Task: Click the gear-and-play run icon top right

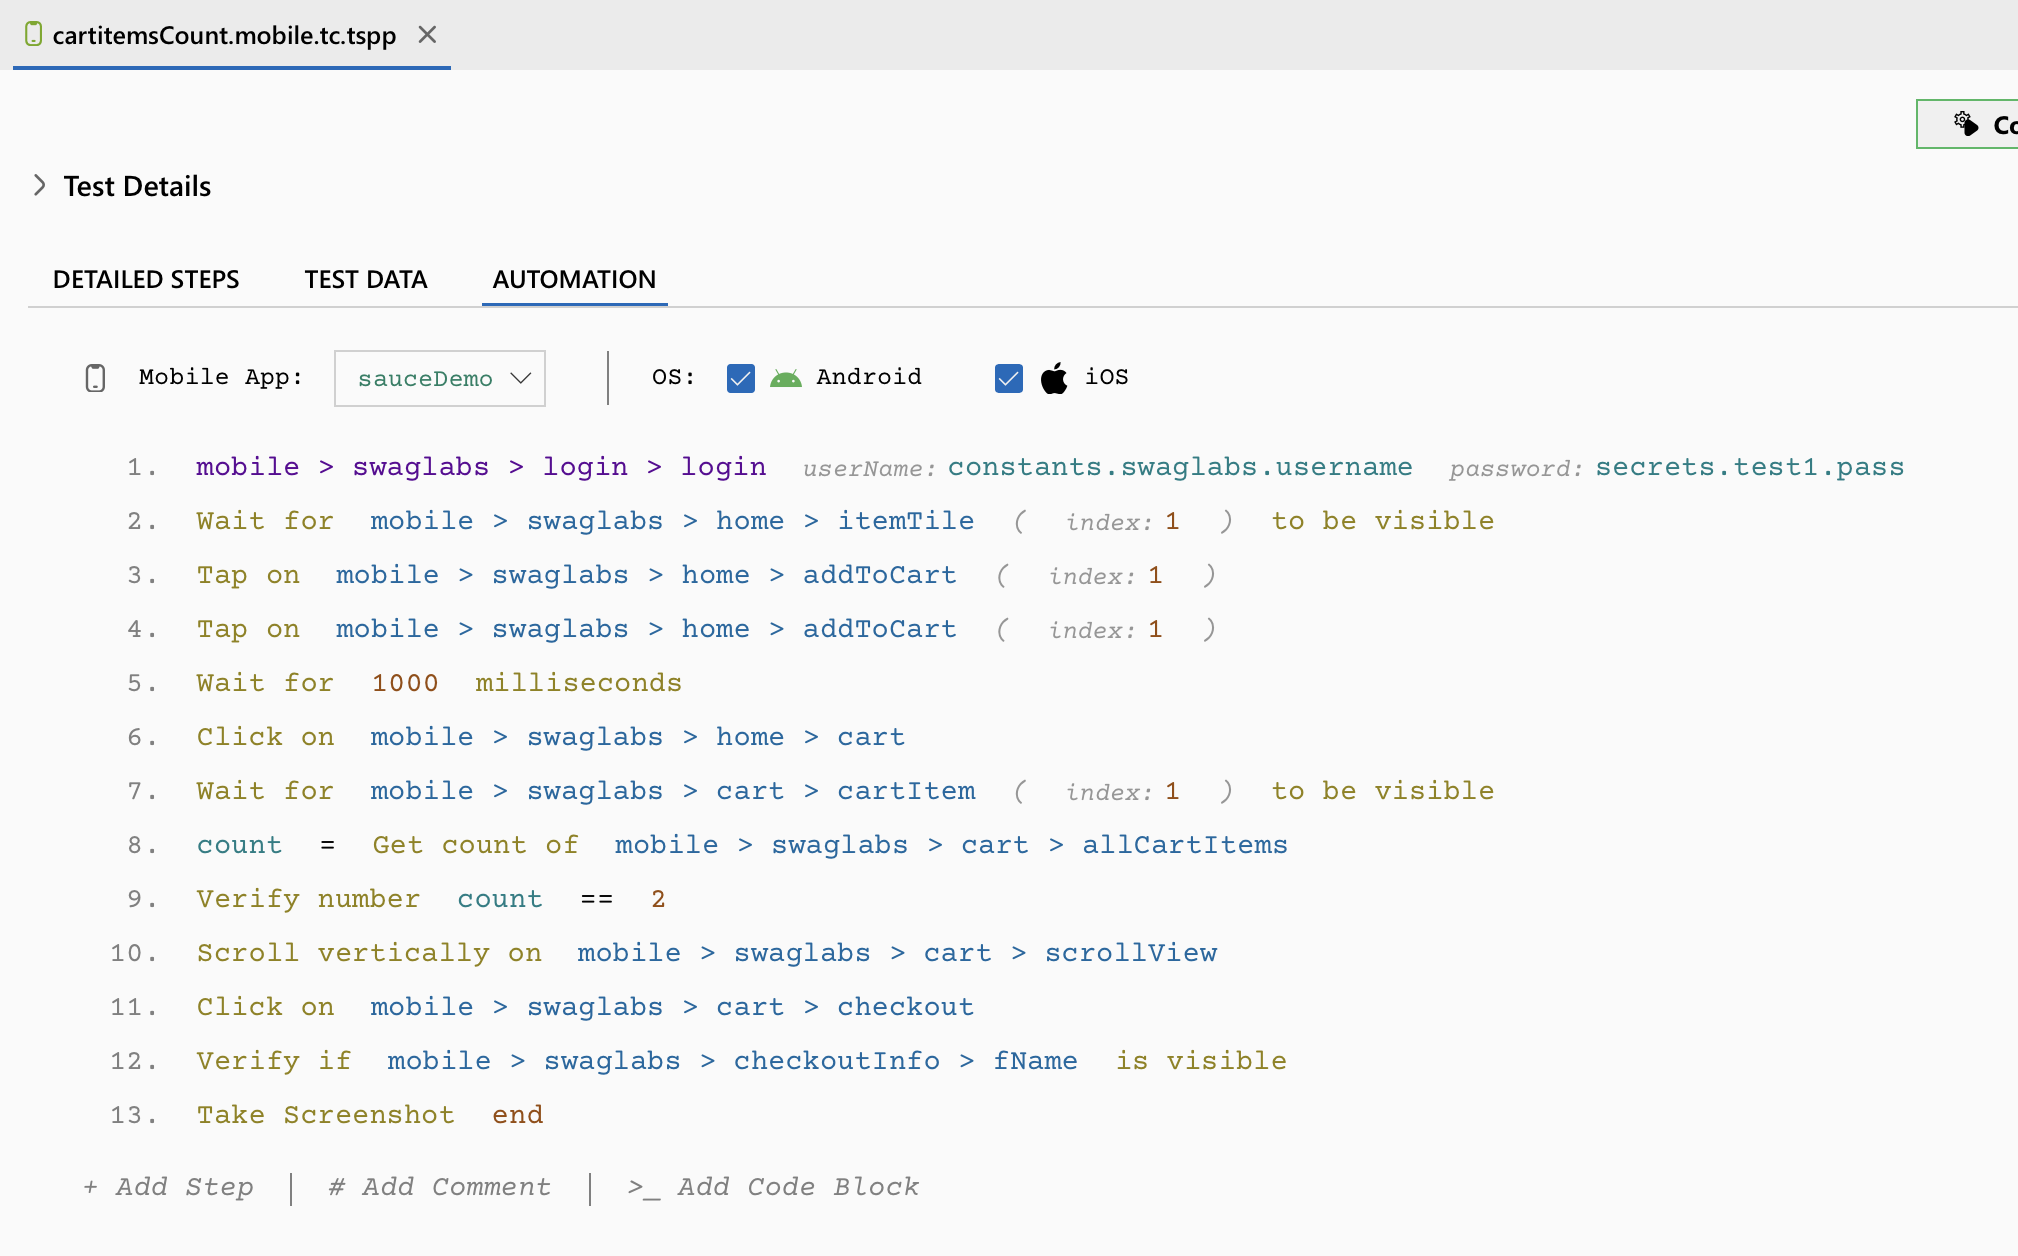Action: 1965,123
